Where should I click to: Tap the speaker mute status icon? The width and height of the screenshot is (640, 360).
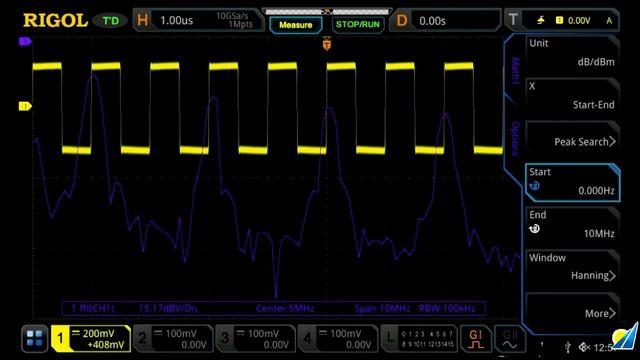584,347
